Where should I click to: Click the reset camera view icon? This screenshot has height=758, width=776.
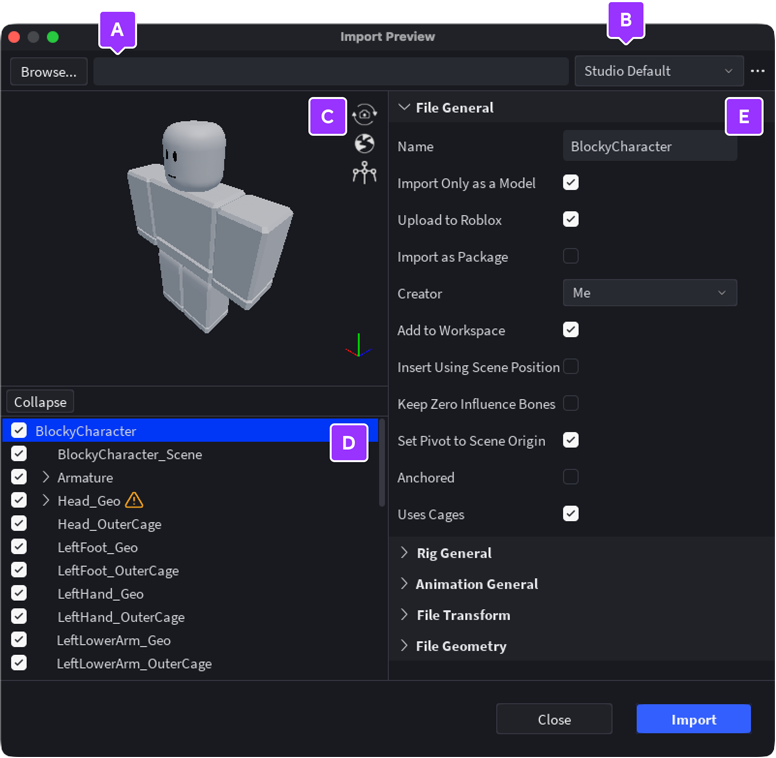point(365,115)
